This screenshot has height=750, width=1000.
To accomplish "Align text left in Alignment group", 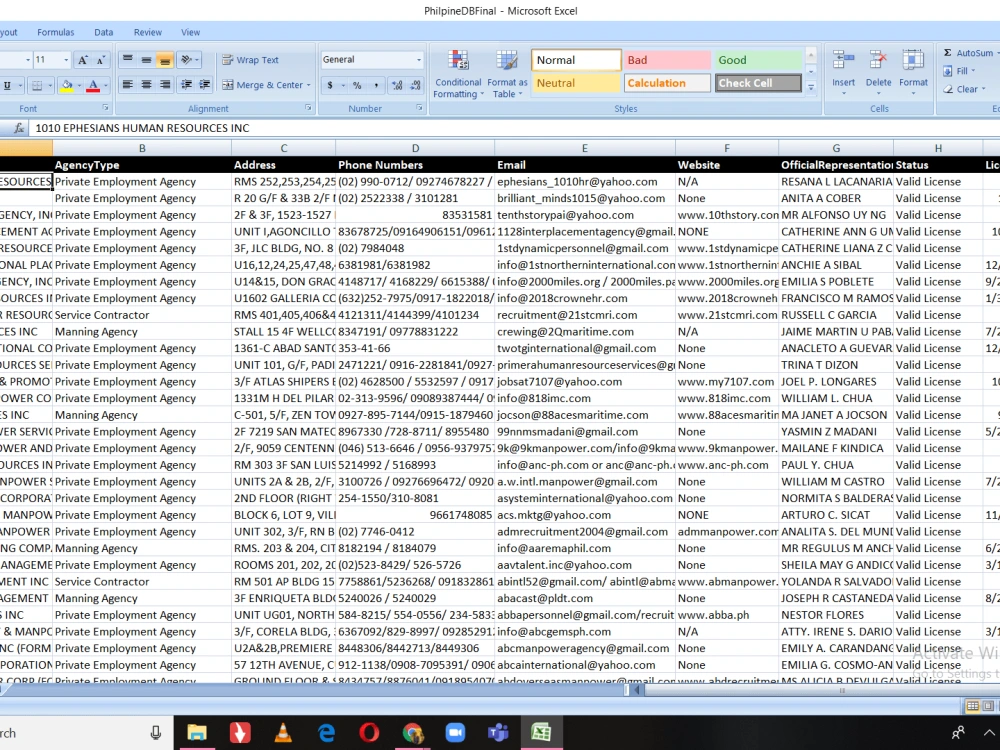I will (128, 84).
